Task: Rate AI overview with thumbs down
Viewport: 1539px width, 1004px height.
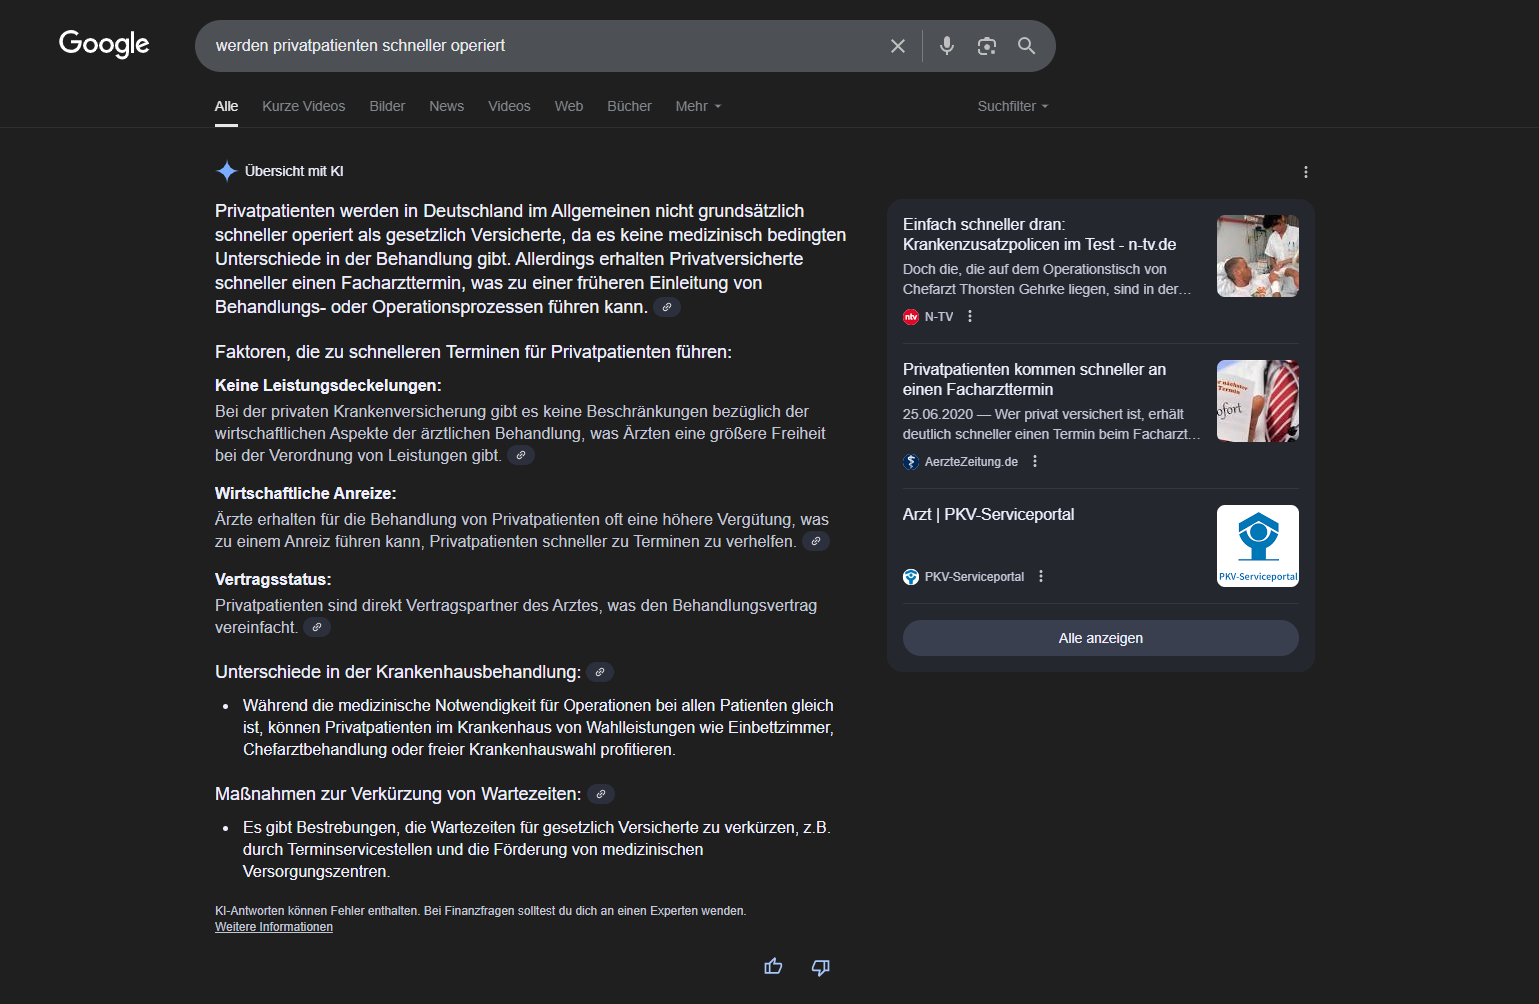Action: click(x=820, y=966)
